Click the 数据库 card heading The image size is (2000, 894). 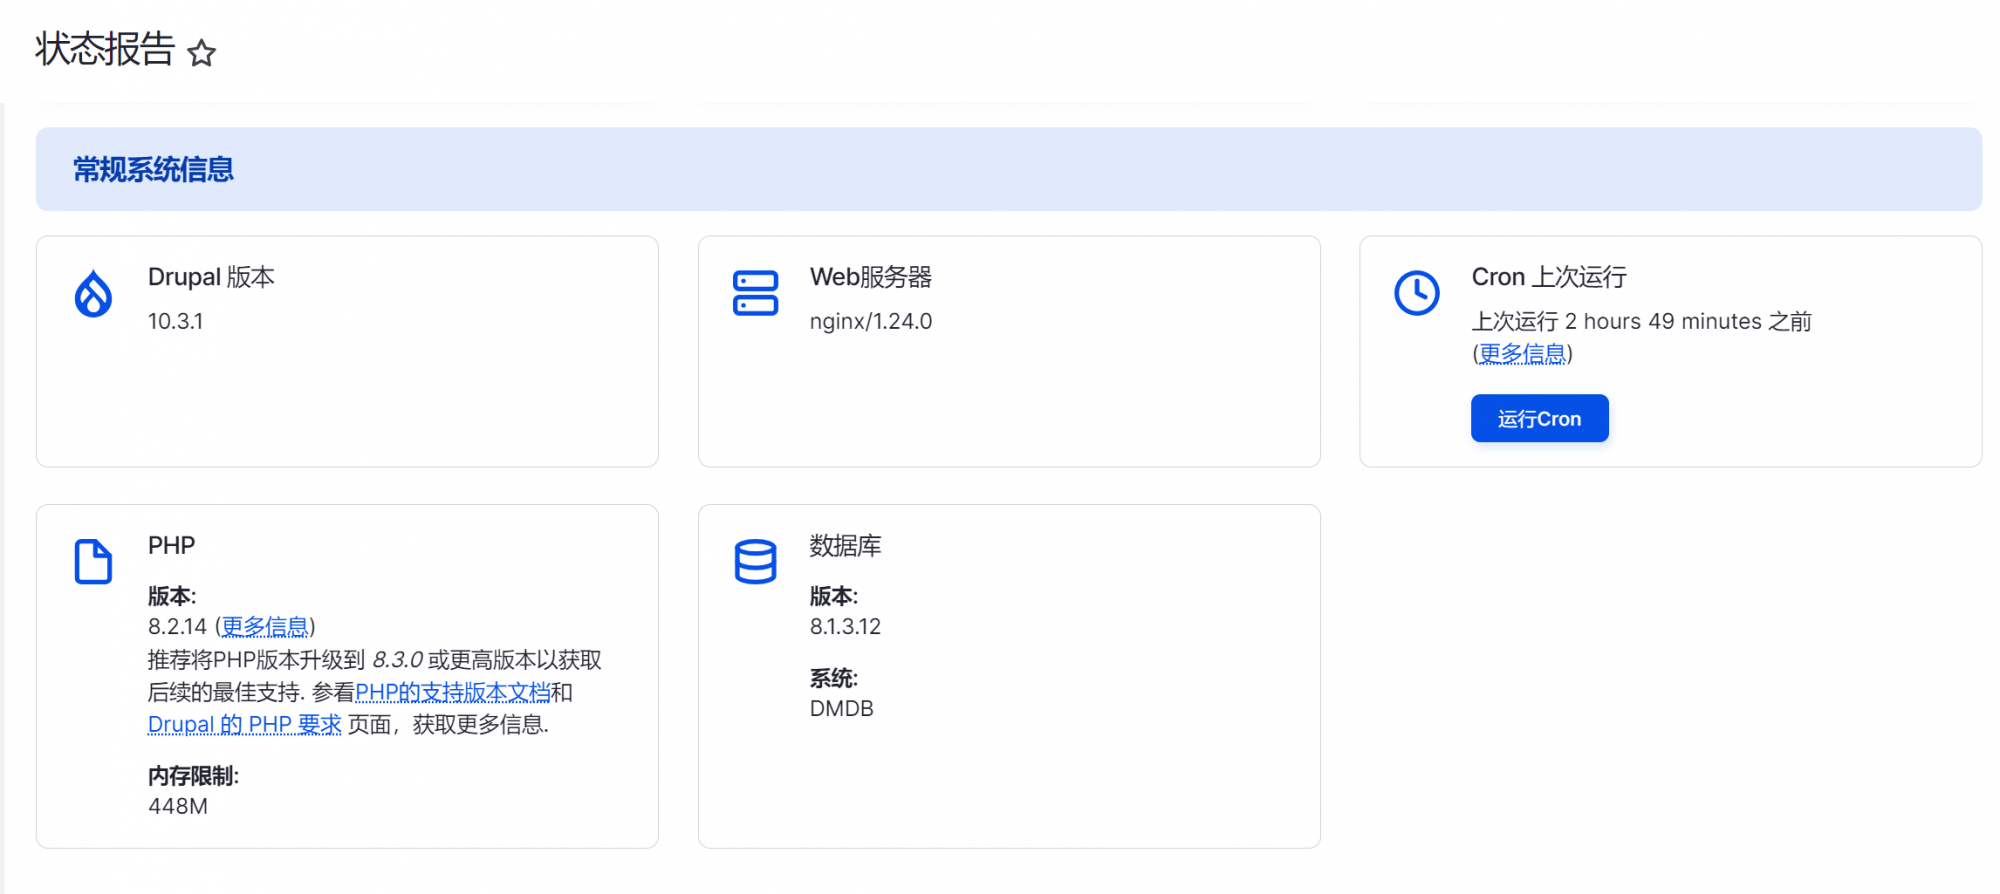tap(846, 545)
